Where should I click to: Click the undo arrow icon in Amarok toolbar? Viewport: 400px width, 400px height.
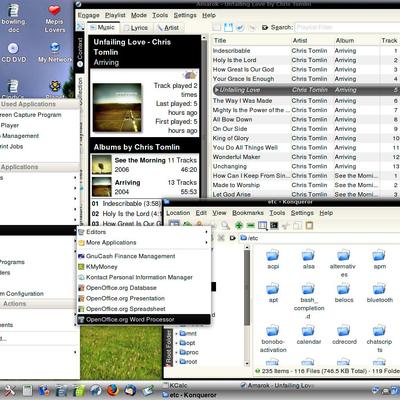[x=240, y=27]
